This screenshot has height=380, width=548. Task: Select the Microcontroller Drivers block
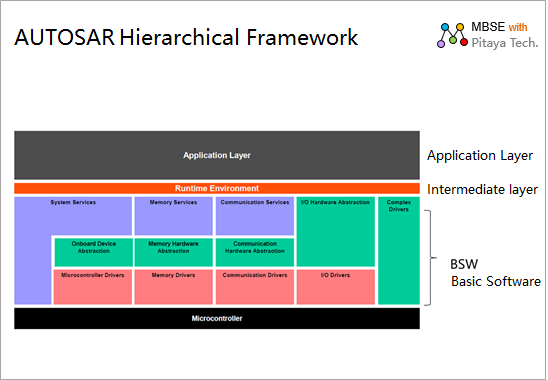93,287
